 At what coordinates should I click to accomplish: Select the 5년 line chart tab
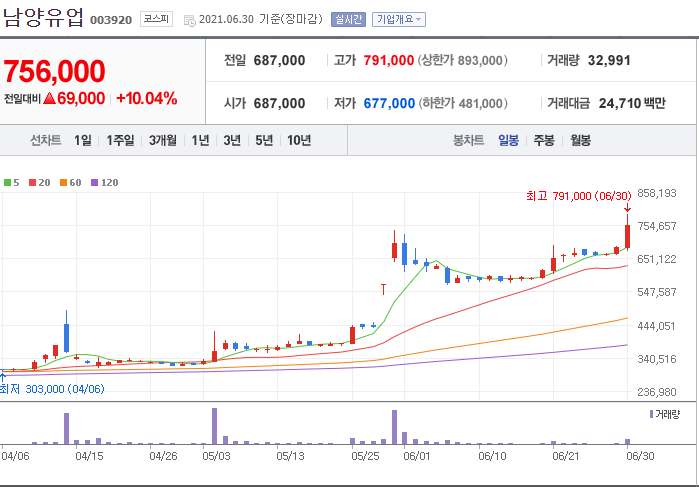264,140
